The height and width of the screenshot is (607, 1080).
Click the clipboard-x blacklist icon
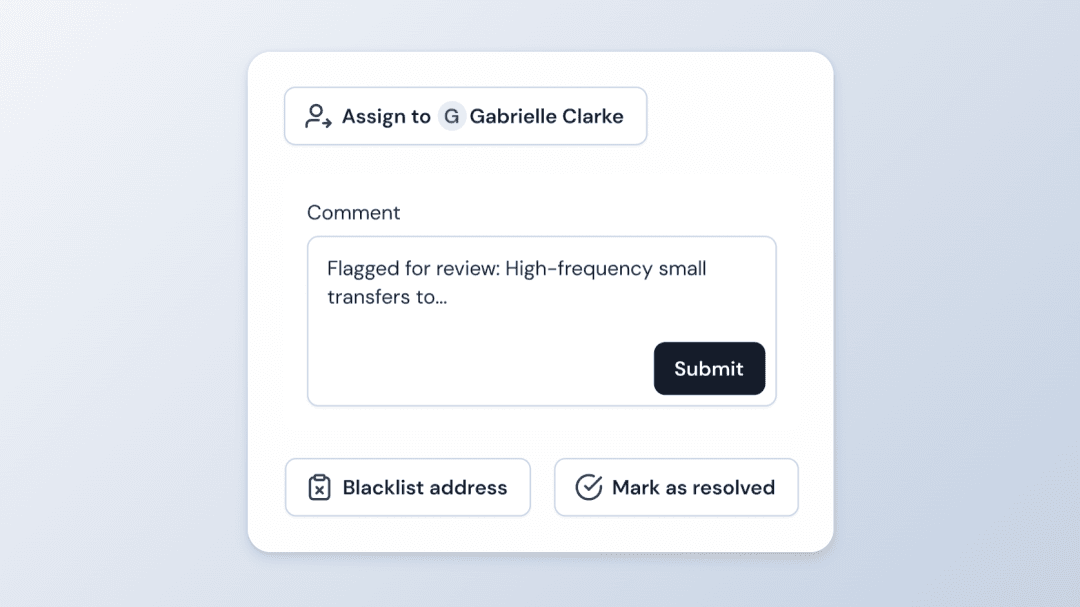tap(319, 488)
